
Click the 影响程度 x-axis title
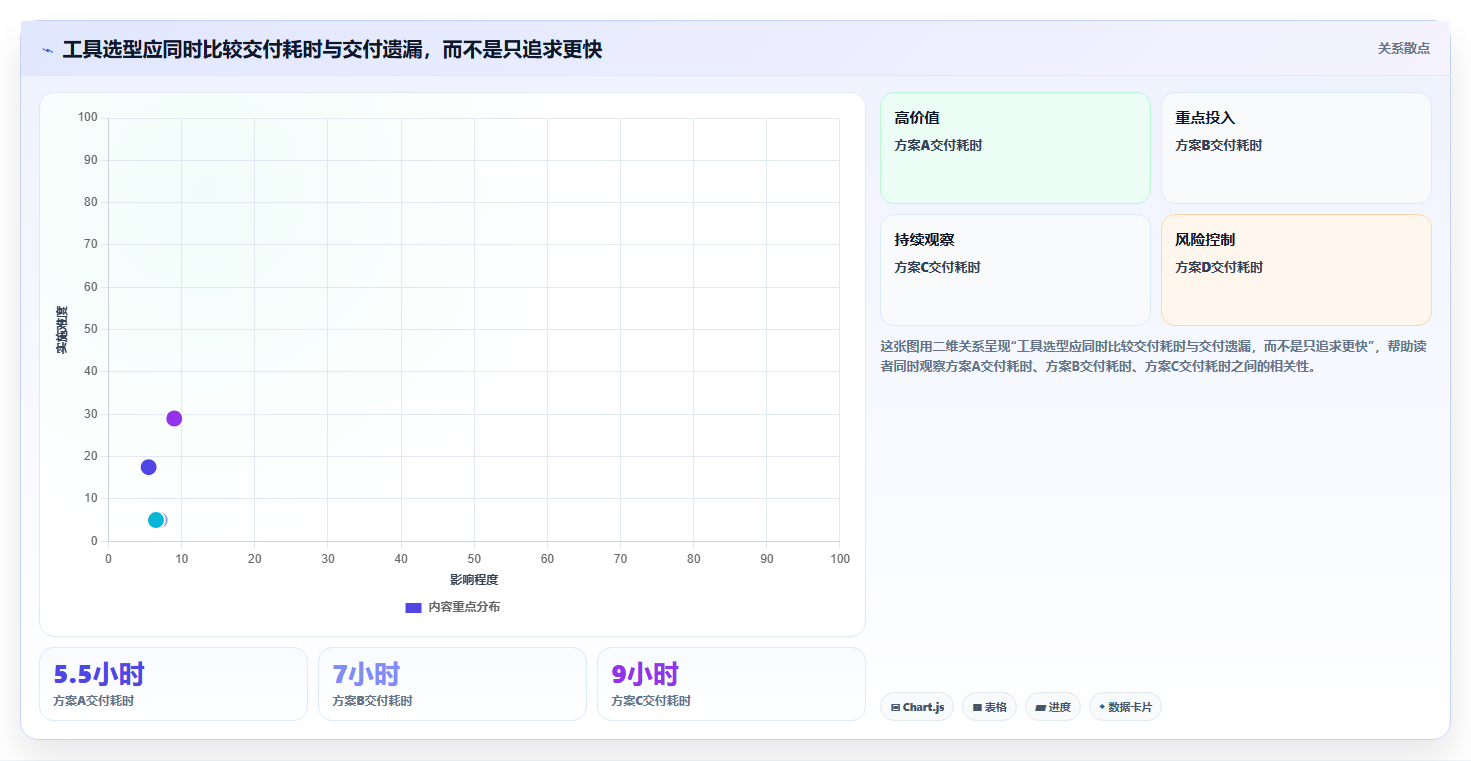[x=473, y=580]
